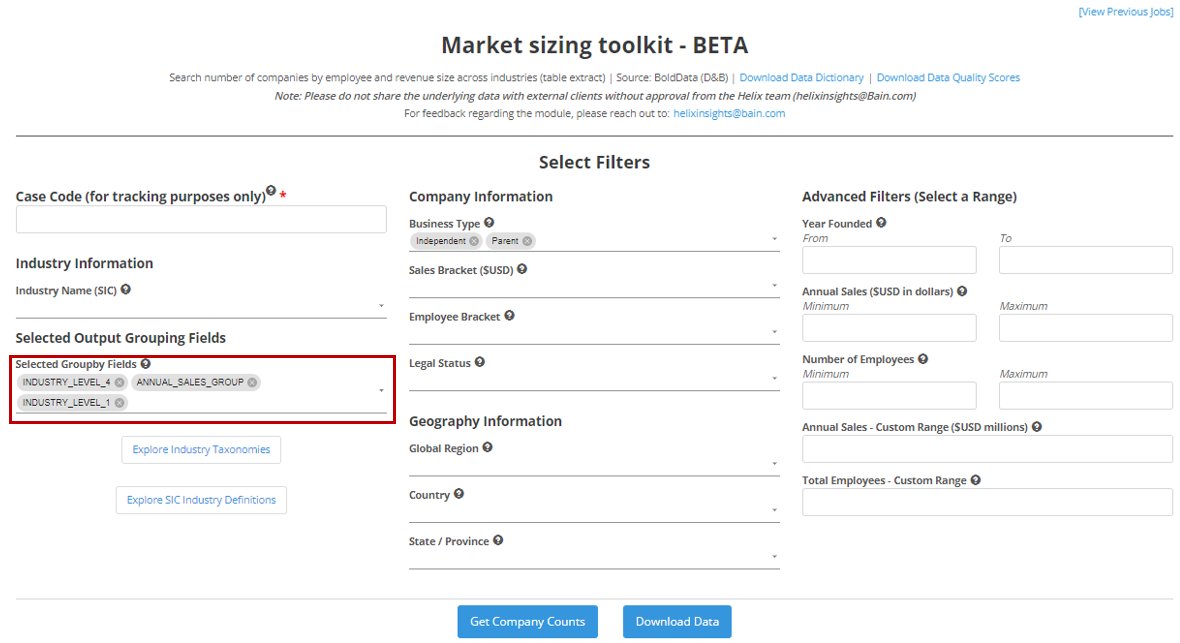This screenshot has height=643, width=1180.
Task: Remove the INDUSTRY_LEVEL_4 groupby tag
Action: coord(120,382)
